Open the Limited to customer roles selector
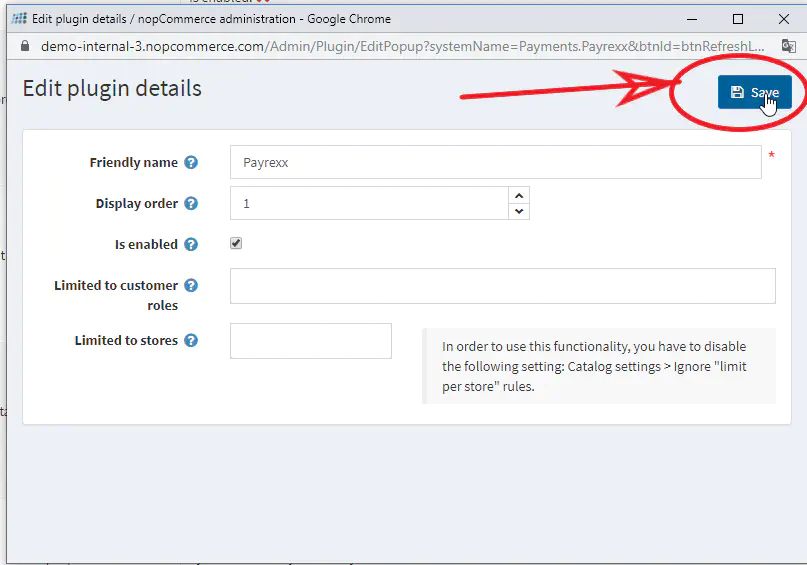Screen dimensions: 807x565 [502, 286]
